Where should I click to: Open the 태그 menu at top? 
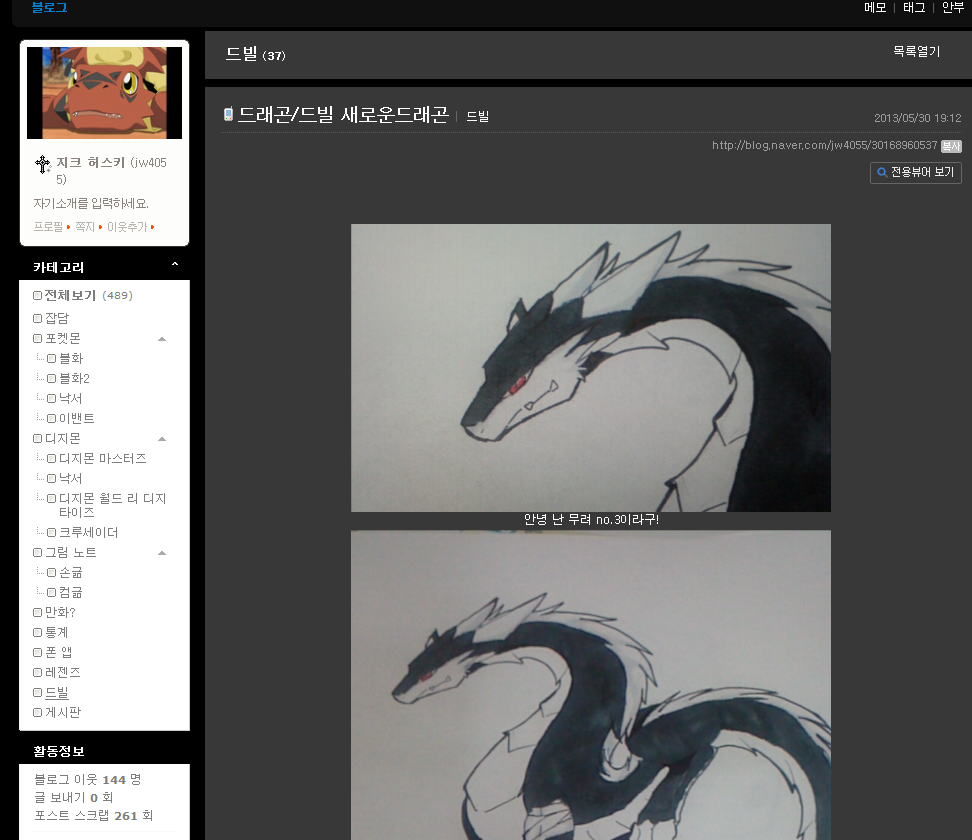tap(914, 8)
